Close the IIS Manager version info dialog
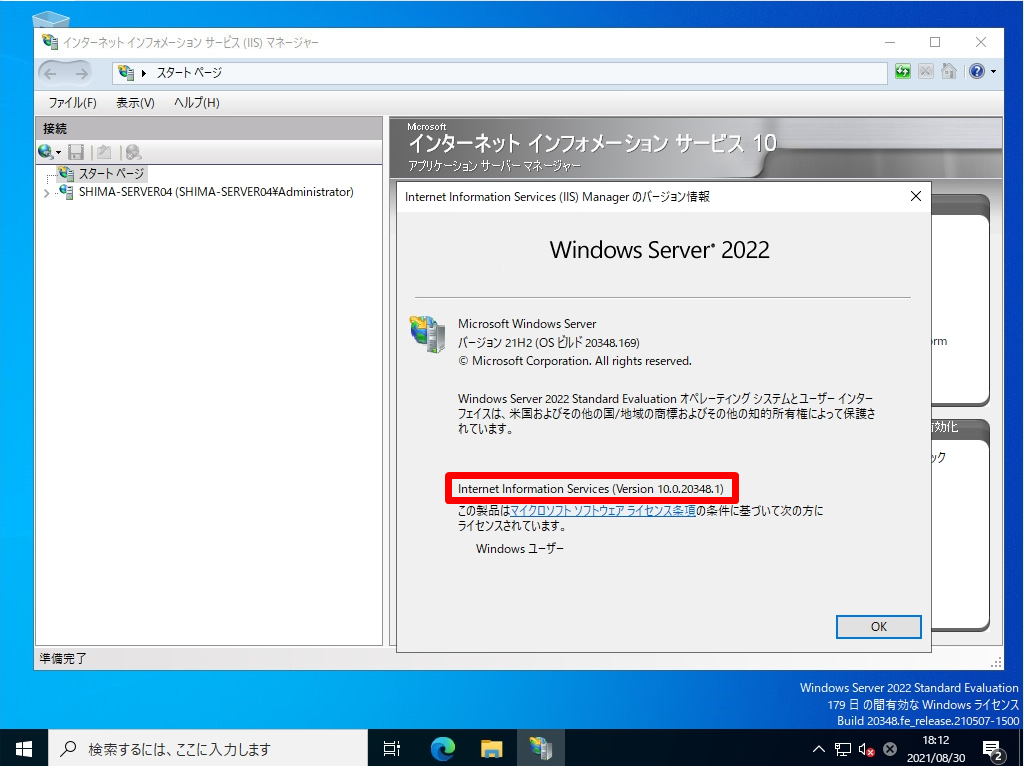This screenshot has width=1024, height=766. (916, 197)
